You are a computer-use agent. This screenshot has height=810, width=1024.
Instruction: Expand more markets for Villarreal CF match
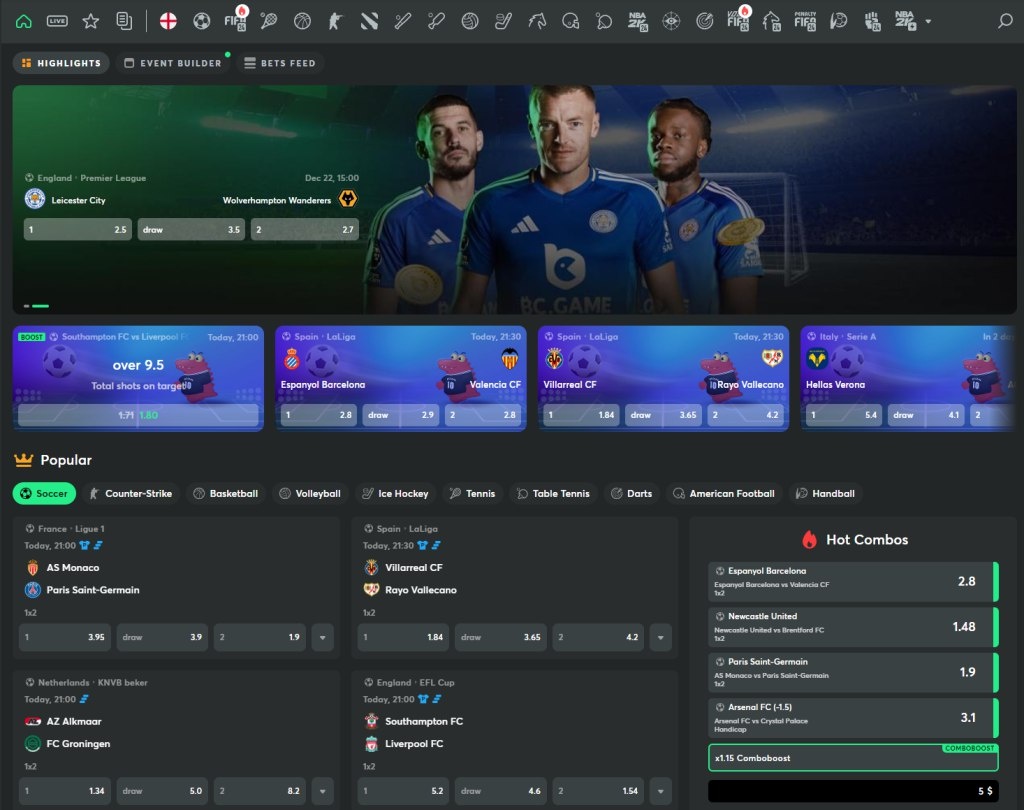point(661,637)
